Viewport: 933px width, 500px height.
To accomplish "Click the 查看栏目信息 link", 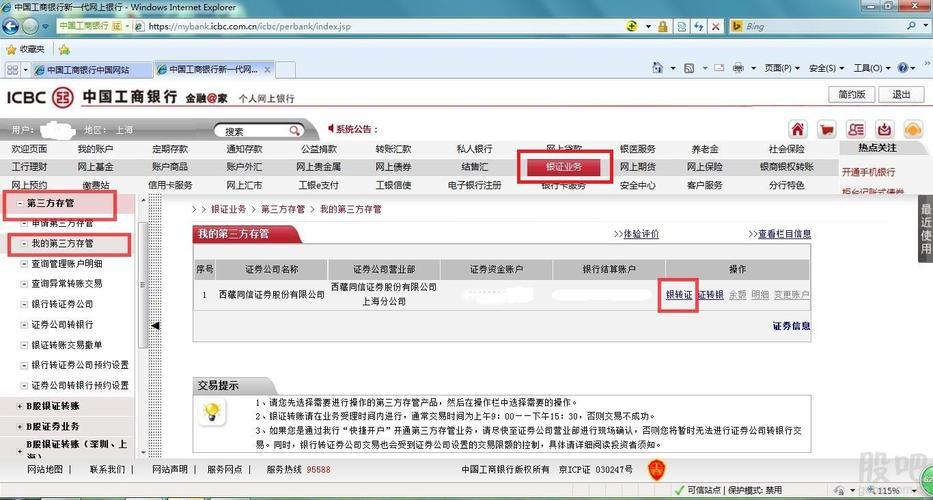I will tap(784, 234).
